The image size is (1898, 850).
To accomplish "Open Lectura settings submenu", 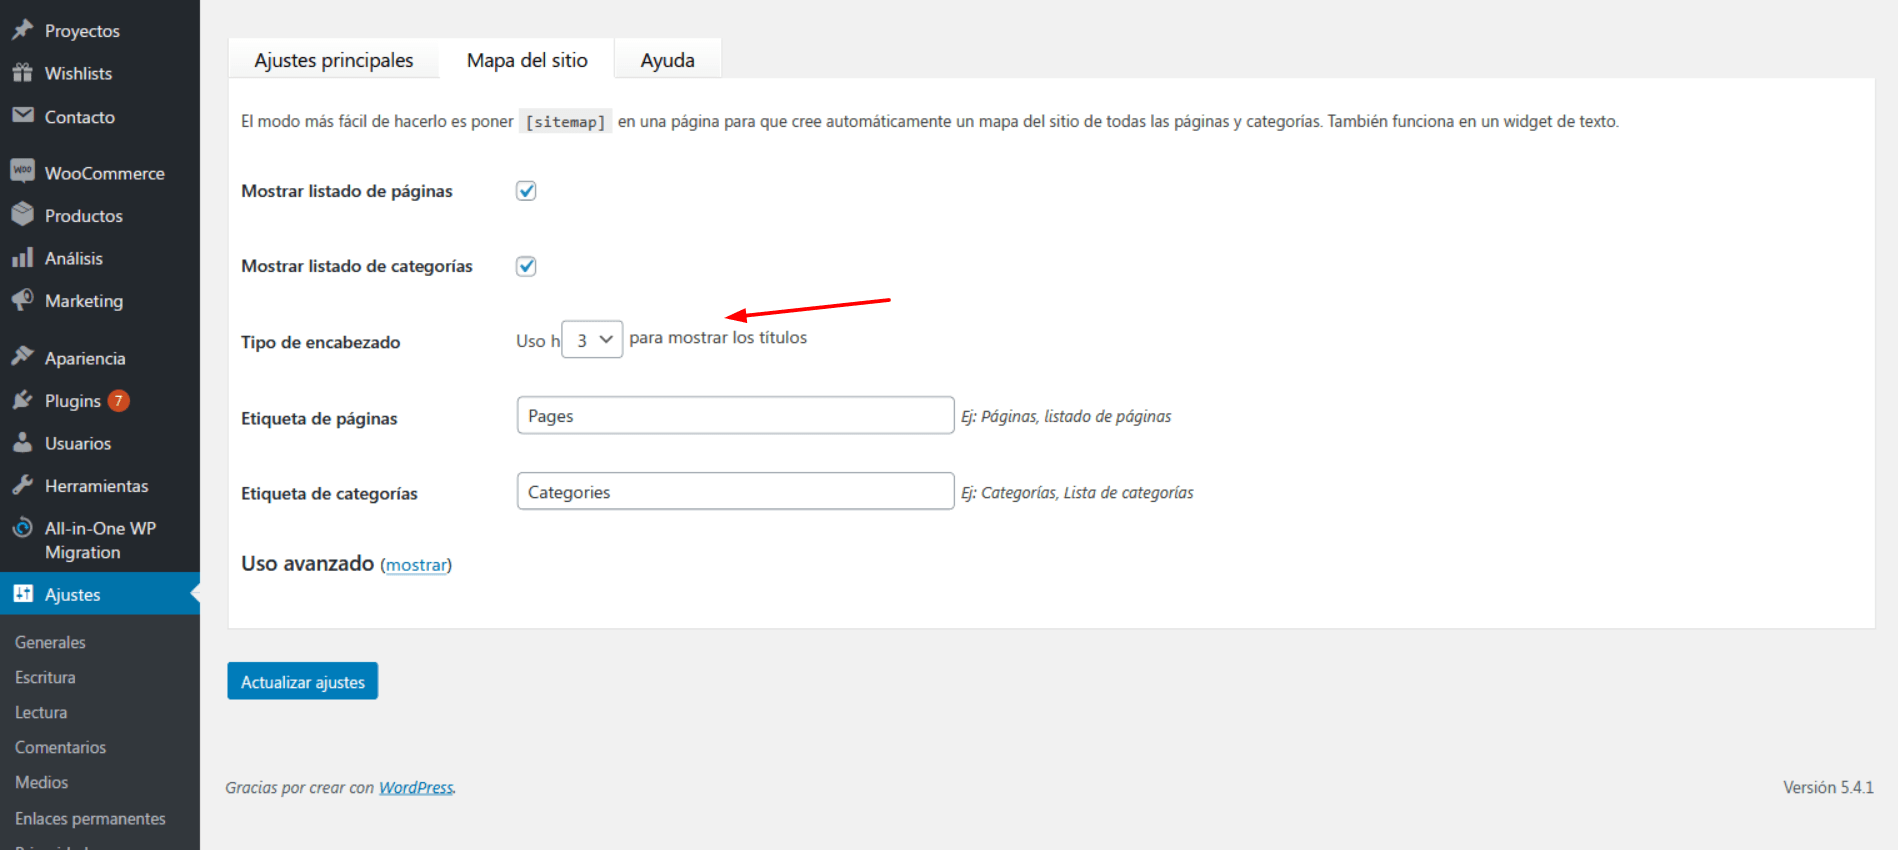I will (x=41, y=712).
